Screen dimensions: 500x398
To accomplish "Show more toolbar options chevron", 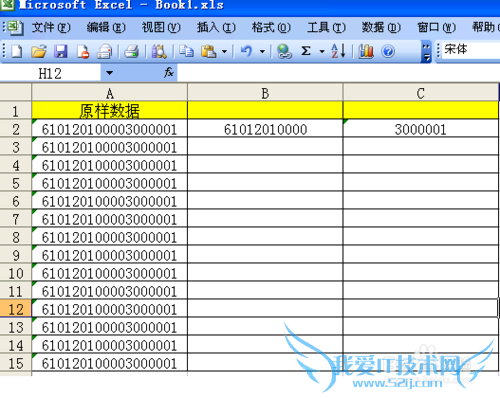I will (426, 52).
